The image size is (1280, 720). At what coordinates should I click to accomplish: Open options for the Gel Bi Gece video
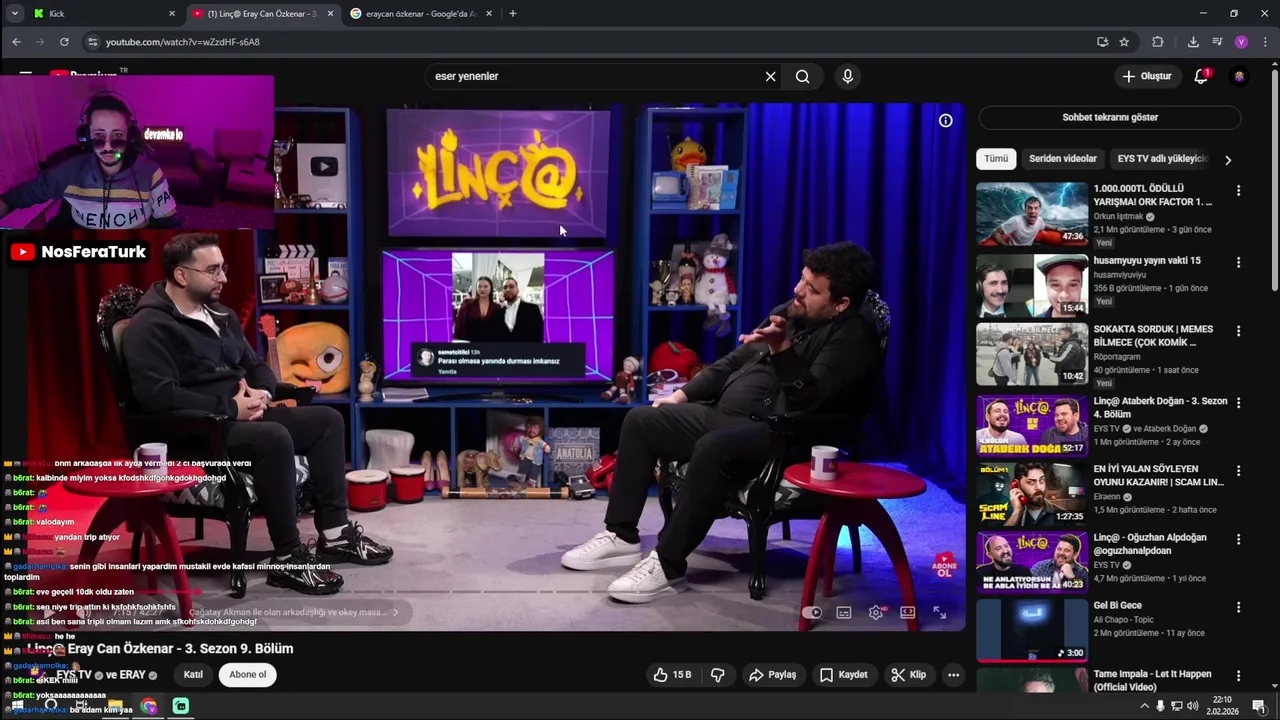click(x=1238, y=607)
